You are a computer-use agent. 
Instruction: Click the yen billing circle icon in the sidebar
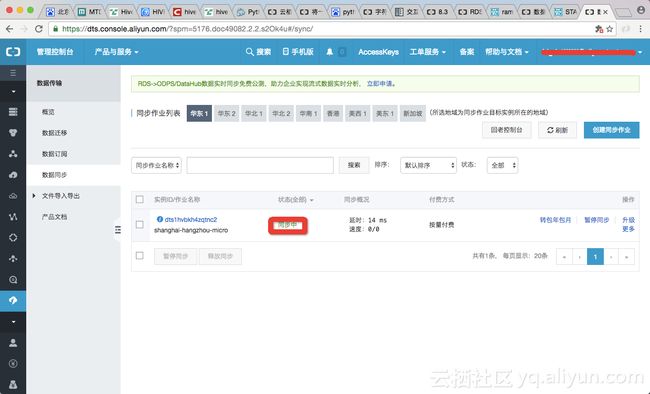[13, 363]
